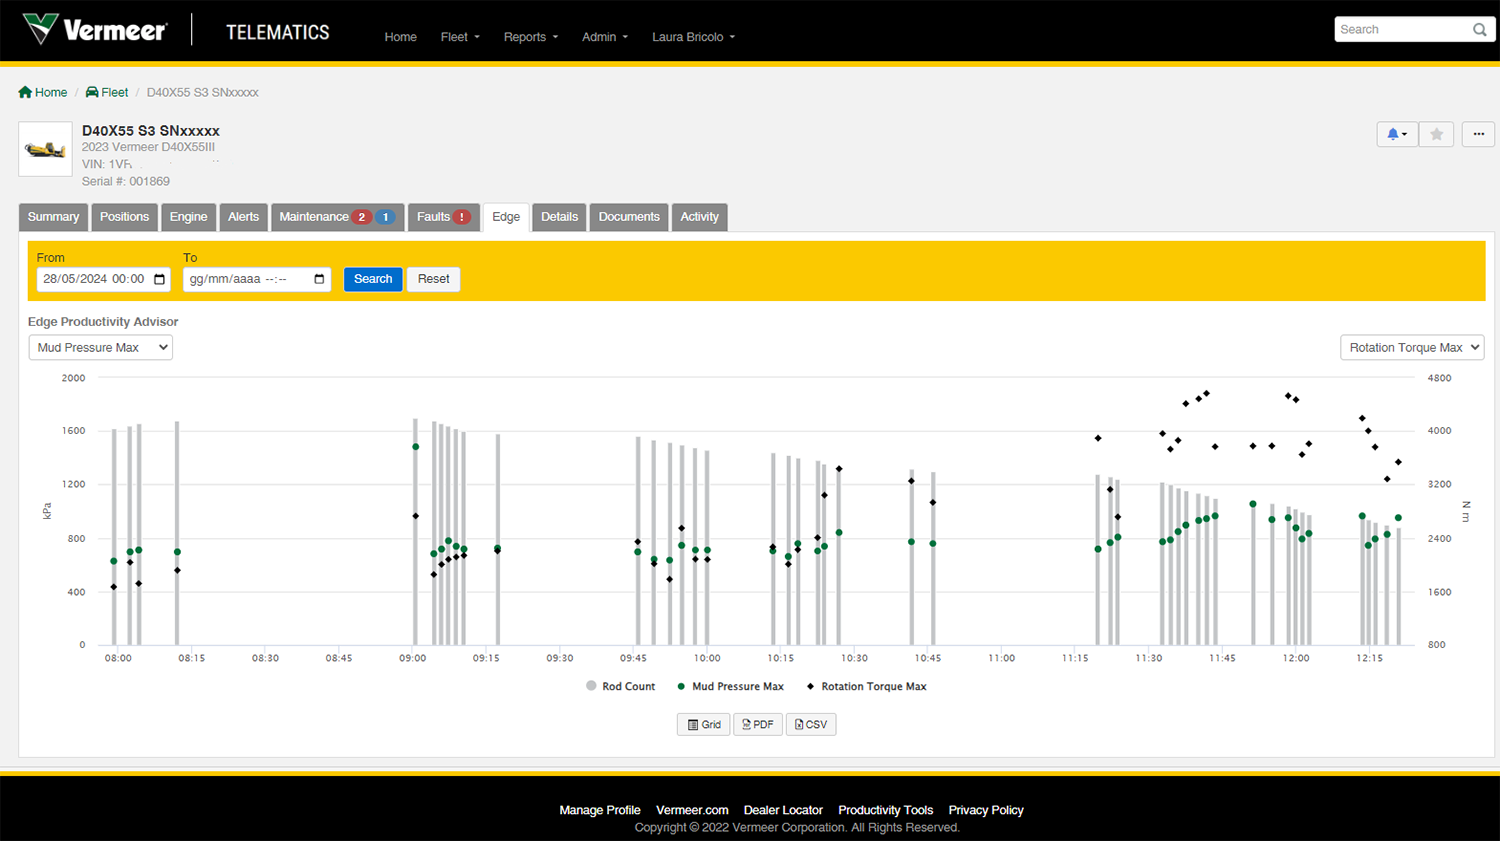This screenshot has height=841, width=1500.
Task: Expand the Reports menu
Action: pos(531,37)
